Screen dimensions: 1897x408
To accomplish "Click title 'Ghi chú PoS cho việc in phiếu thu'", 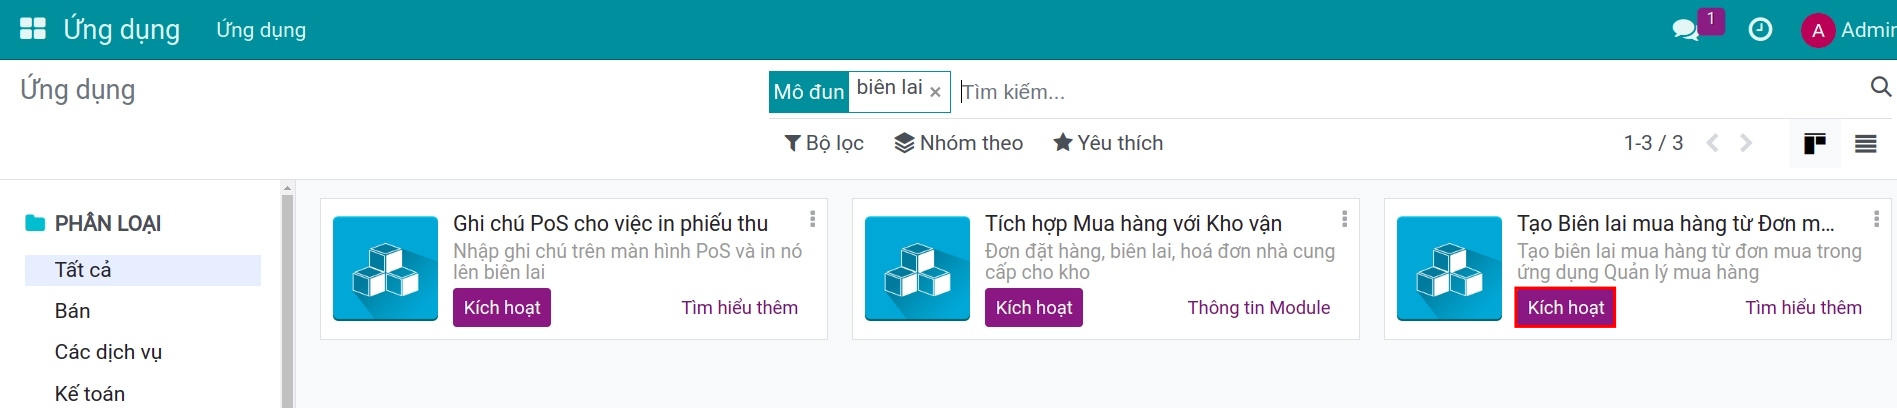I will click(x=610, y=223).
